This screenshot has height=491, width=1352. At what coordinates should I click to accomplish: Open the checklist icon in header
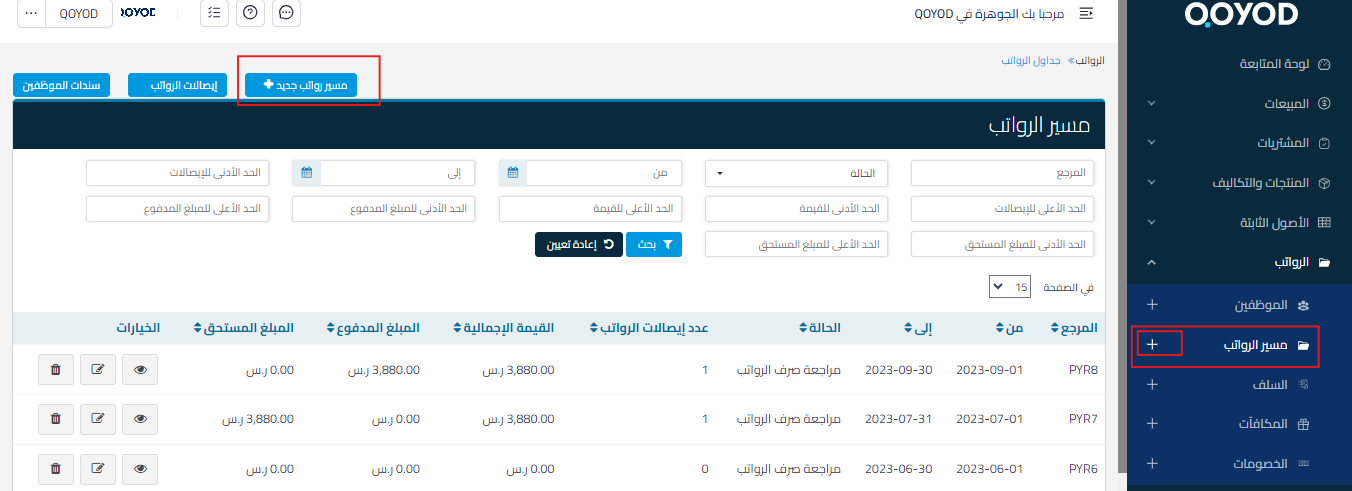coord(214,13)
